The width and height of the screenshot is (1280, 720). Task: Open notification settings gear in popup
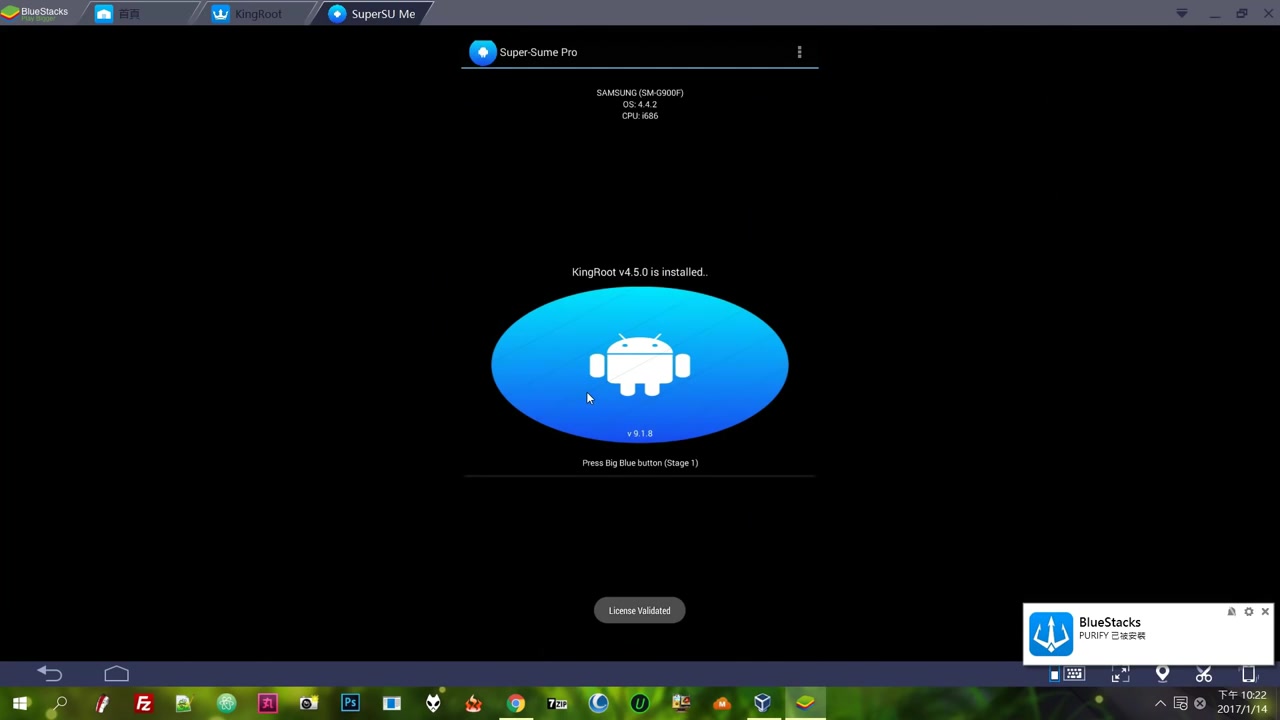coord(1248,611)
